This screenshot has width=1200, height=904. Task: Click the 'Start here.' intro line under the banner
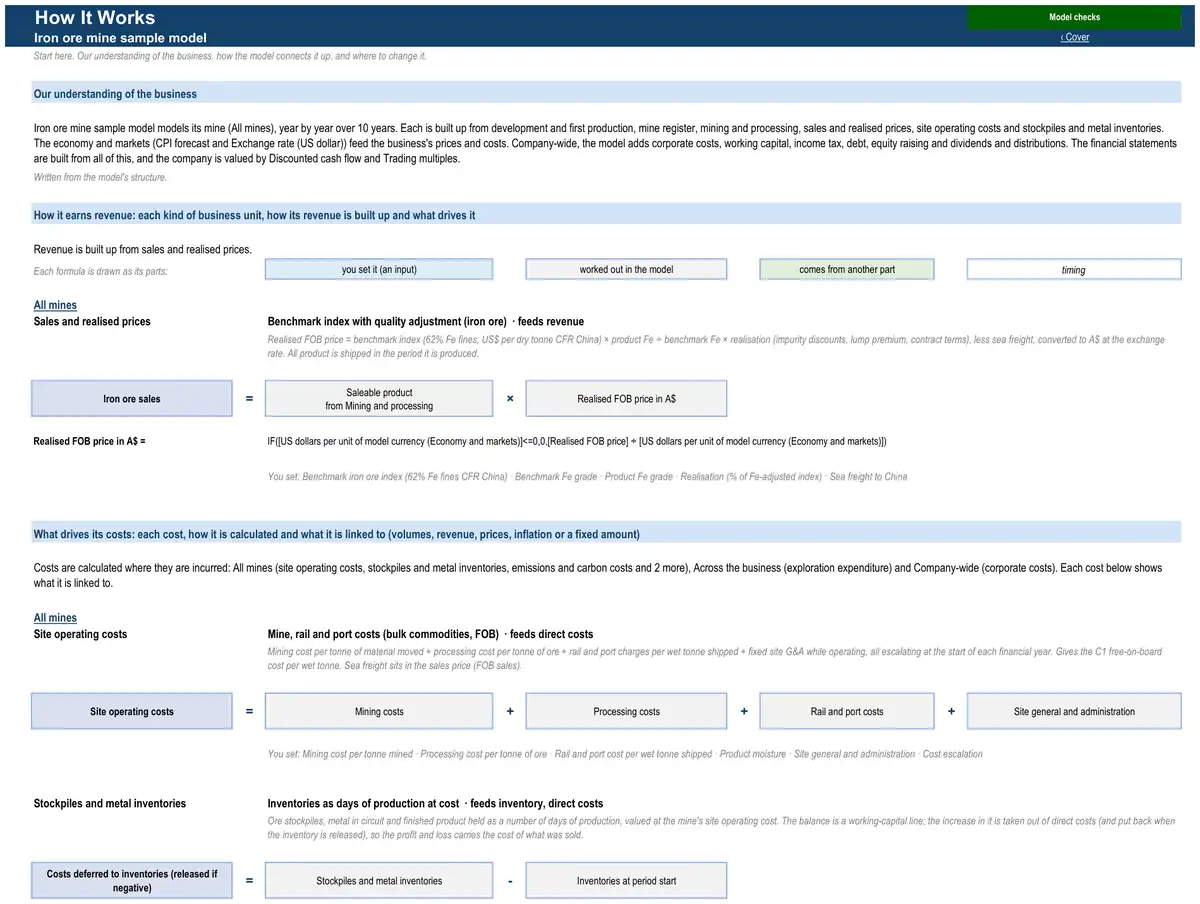(x=230, y=56)
